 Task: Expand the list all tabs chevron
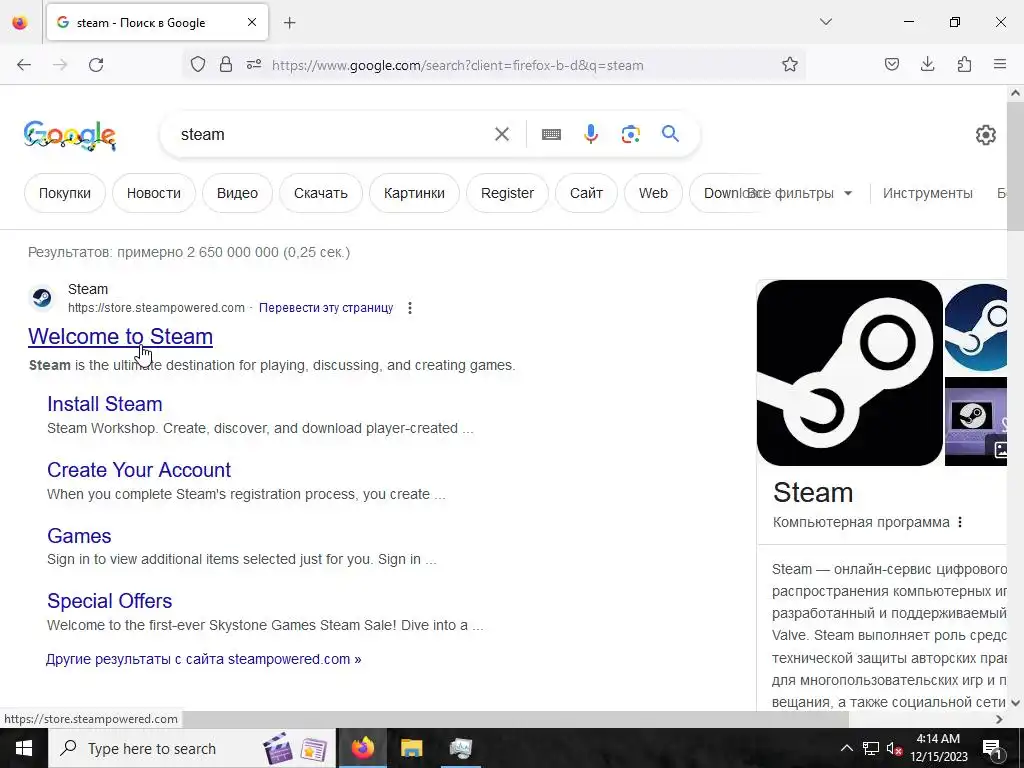point(826,22)
